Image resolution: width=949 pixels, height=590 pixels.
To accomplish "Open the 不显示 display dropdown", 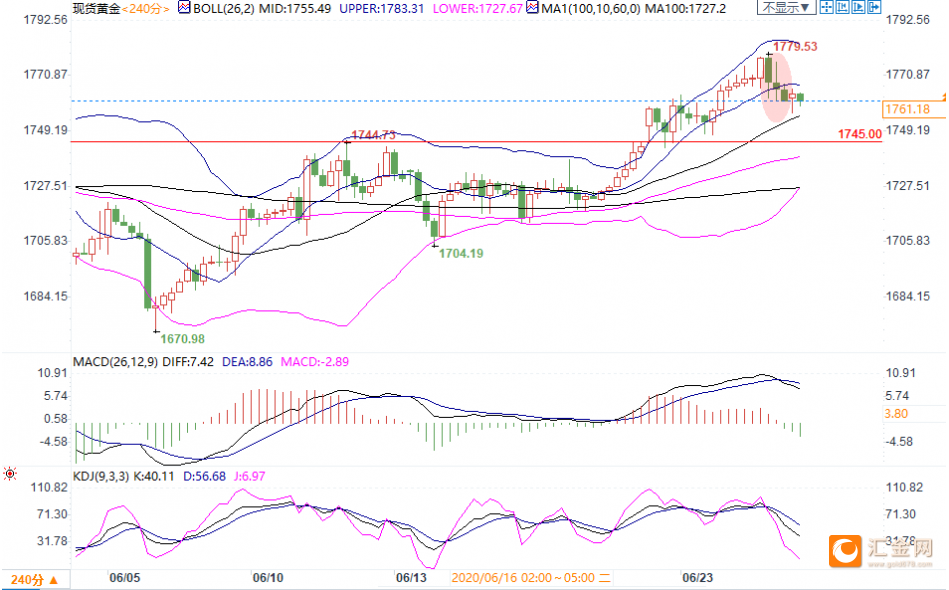I will click(x=786, y=7).
